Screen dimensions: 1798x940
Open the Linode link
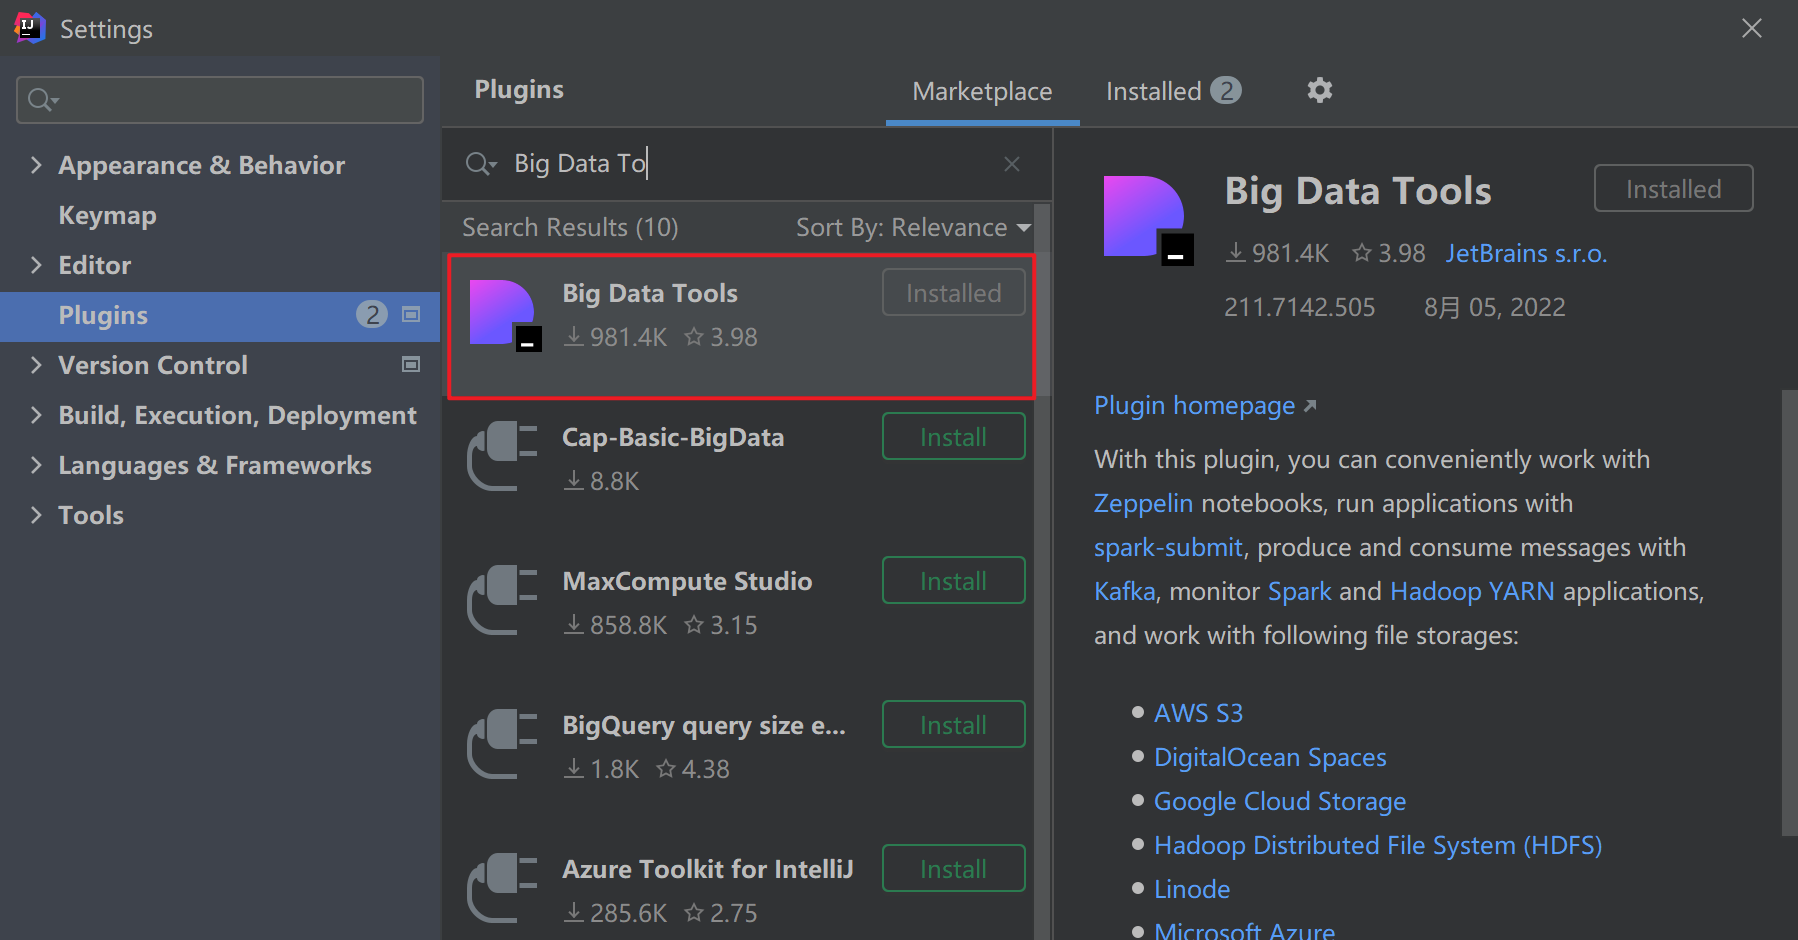click(1192, 889)
